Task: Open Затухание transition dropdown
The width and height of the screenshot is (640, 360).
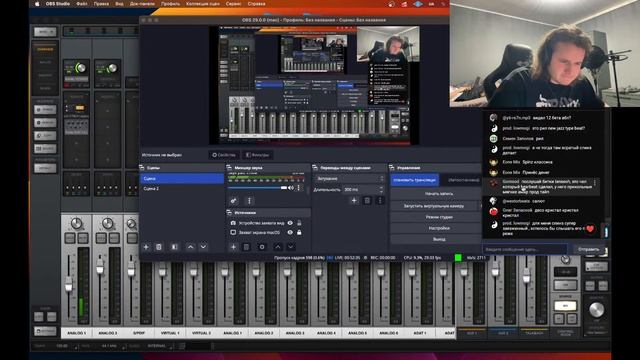Action: (x=349, y=178)
